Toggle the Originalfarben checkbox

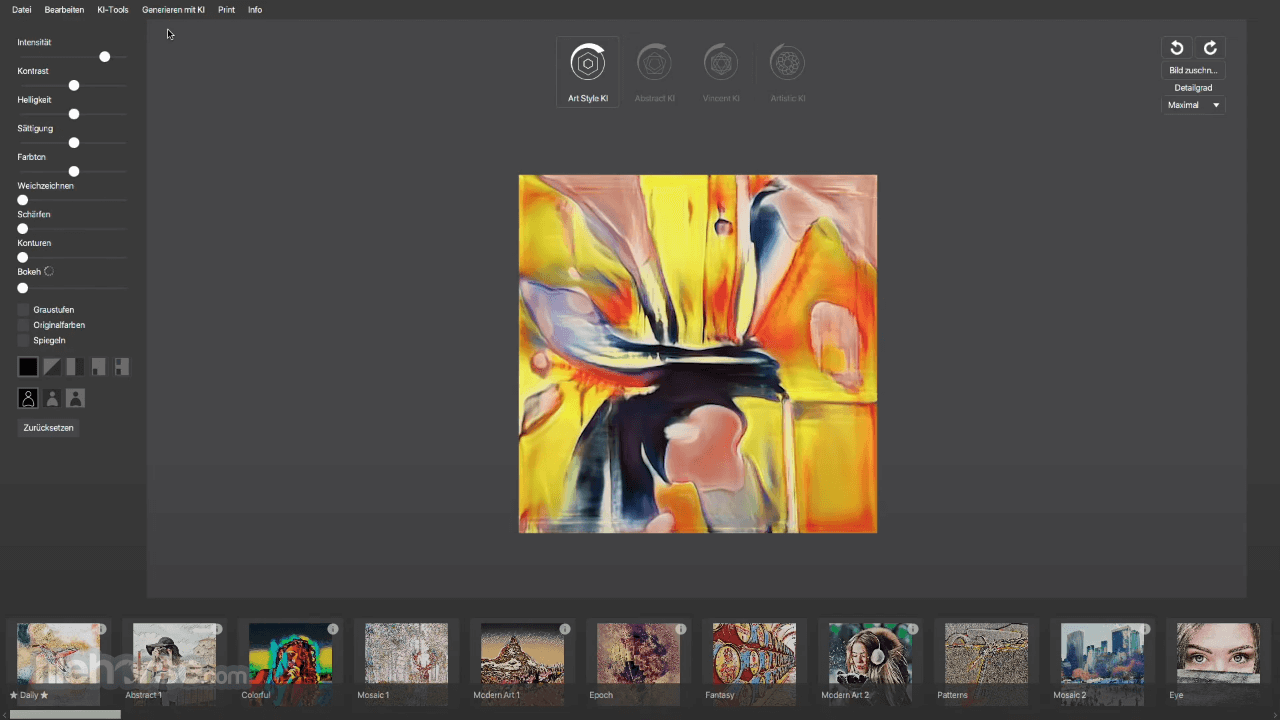(x=24, y=325)
